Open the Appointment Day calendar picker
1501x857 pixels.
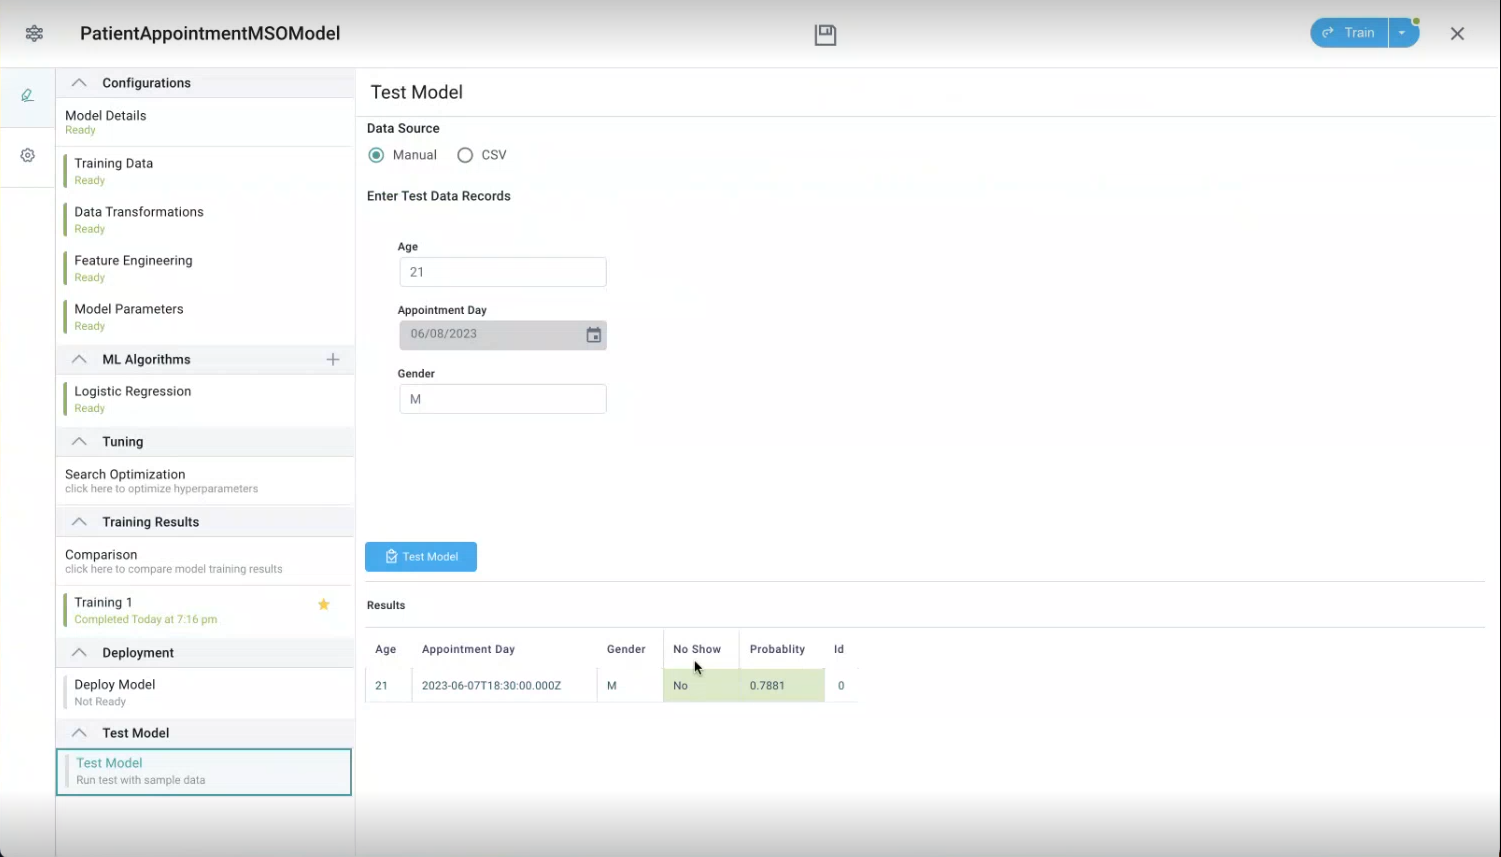pyautogui.click(x=593, y=335)
